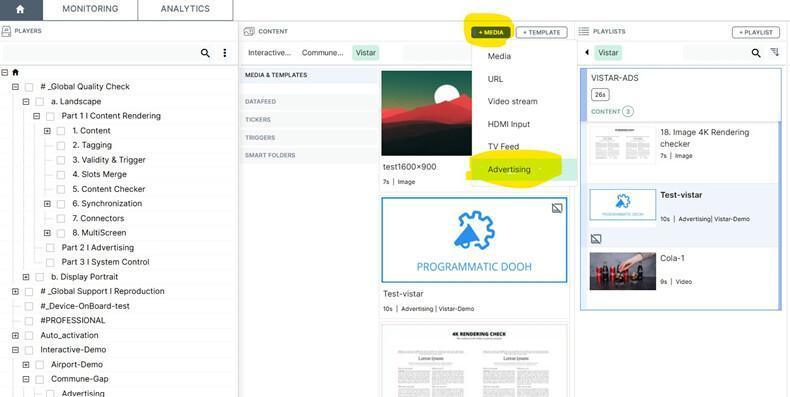Open the Smart Folders content section
The width and height of the screenshot is (790, 397).
308,155
